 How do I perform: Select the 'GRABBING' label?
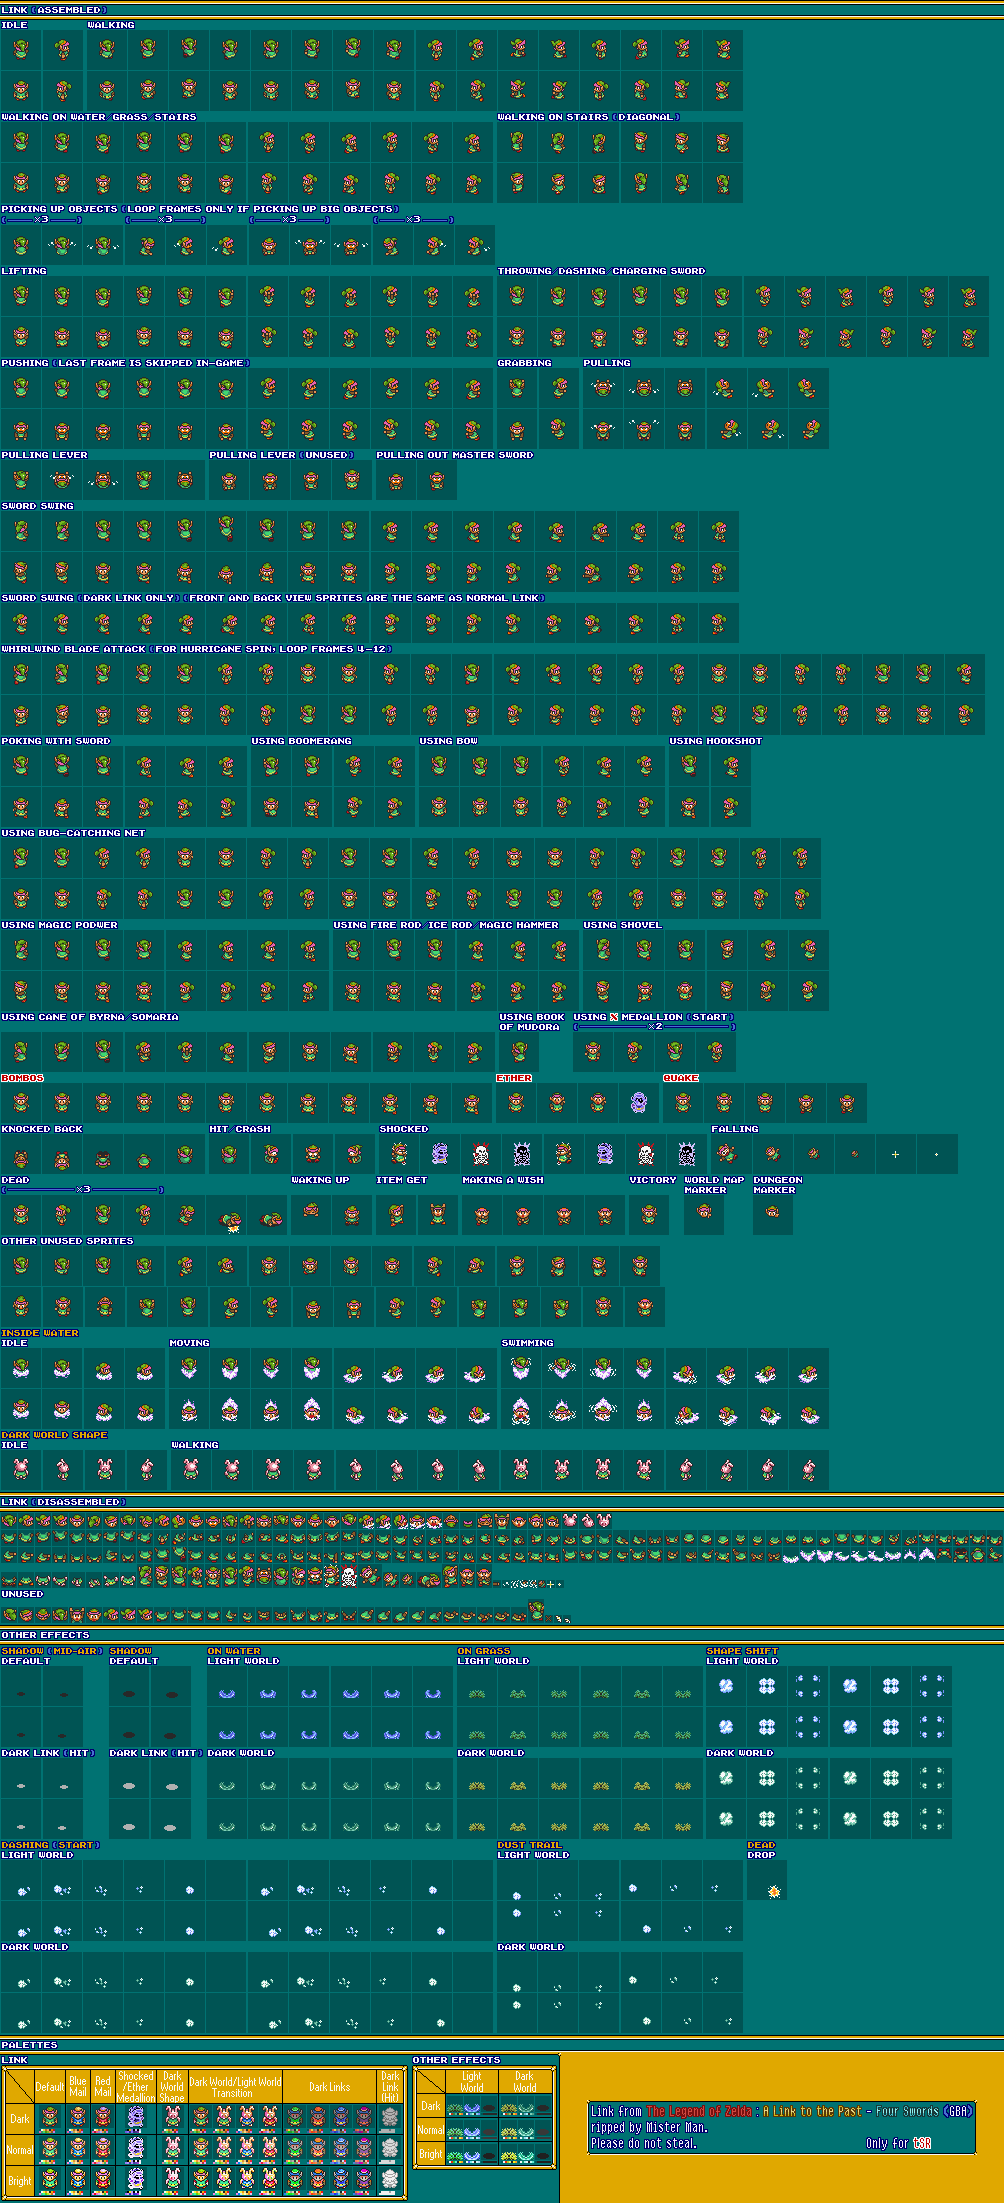525,363
